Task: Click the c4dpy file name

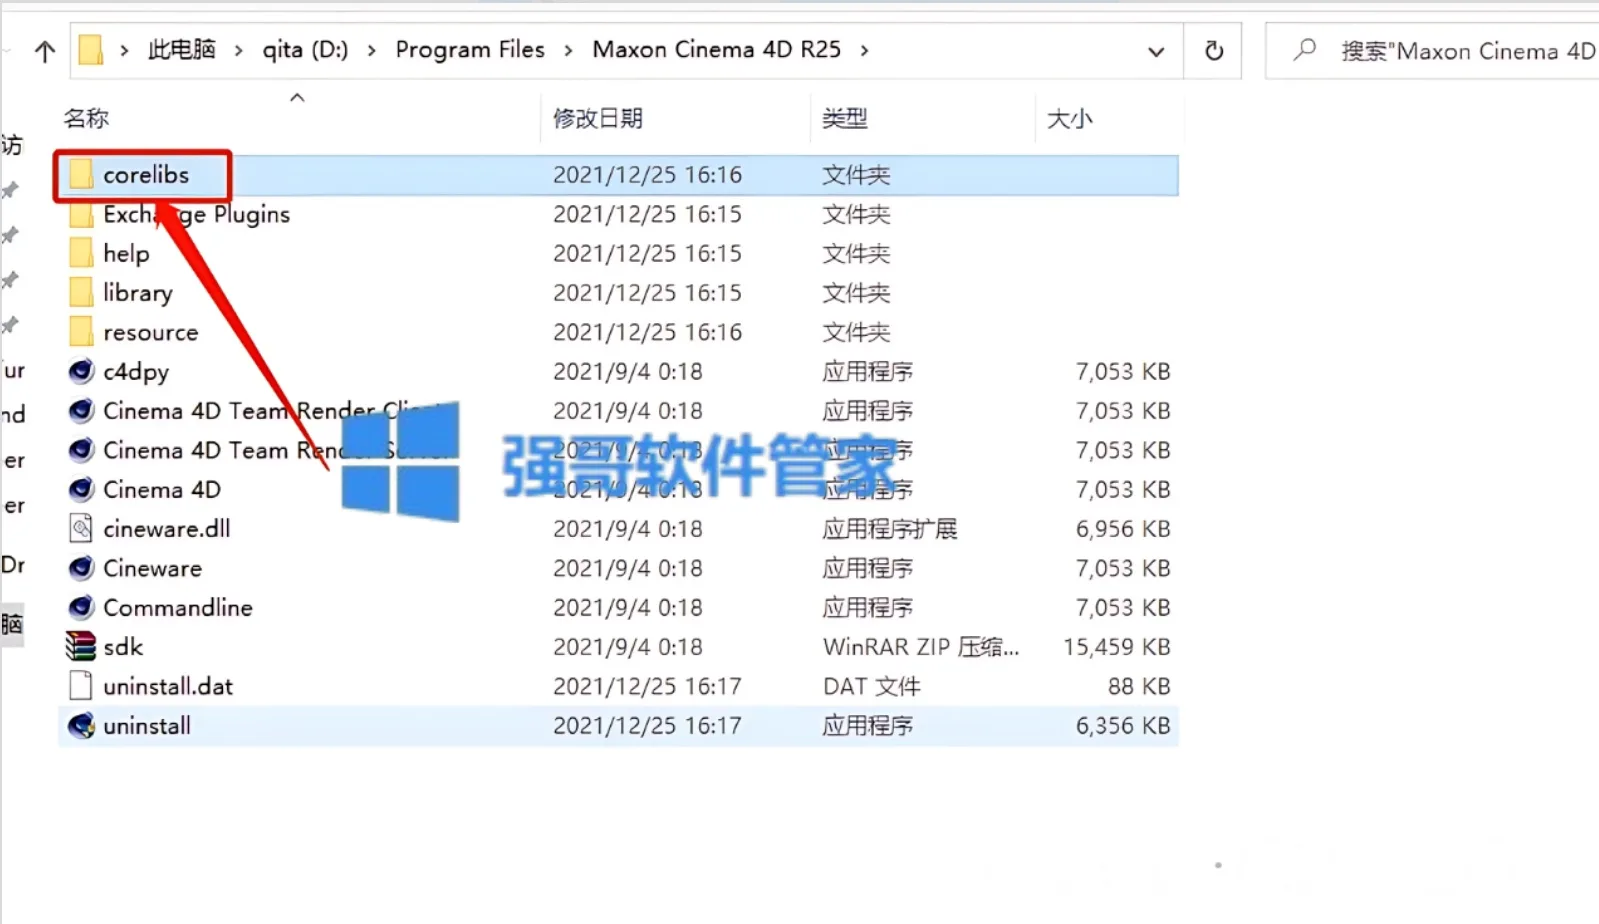Action: coord(136,372)
